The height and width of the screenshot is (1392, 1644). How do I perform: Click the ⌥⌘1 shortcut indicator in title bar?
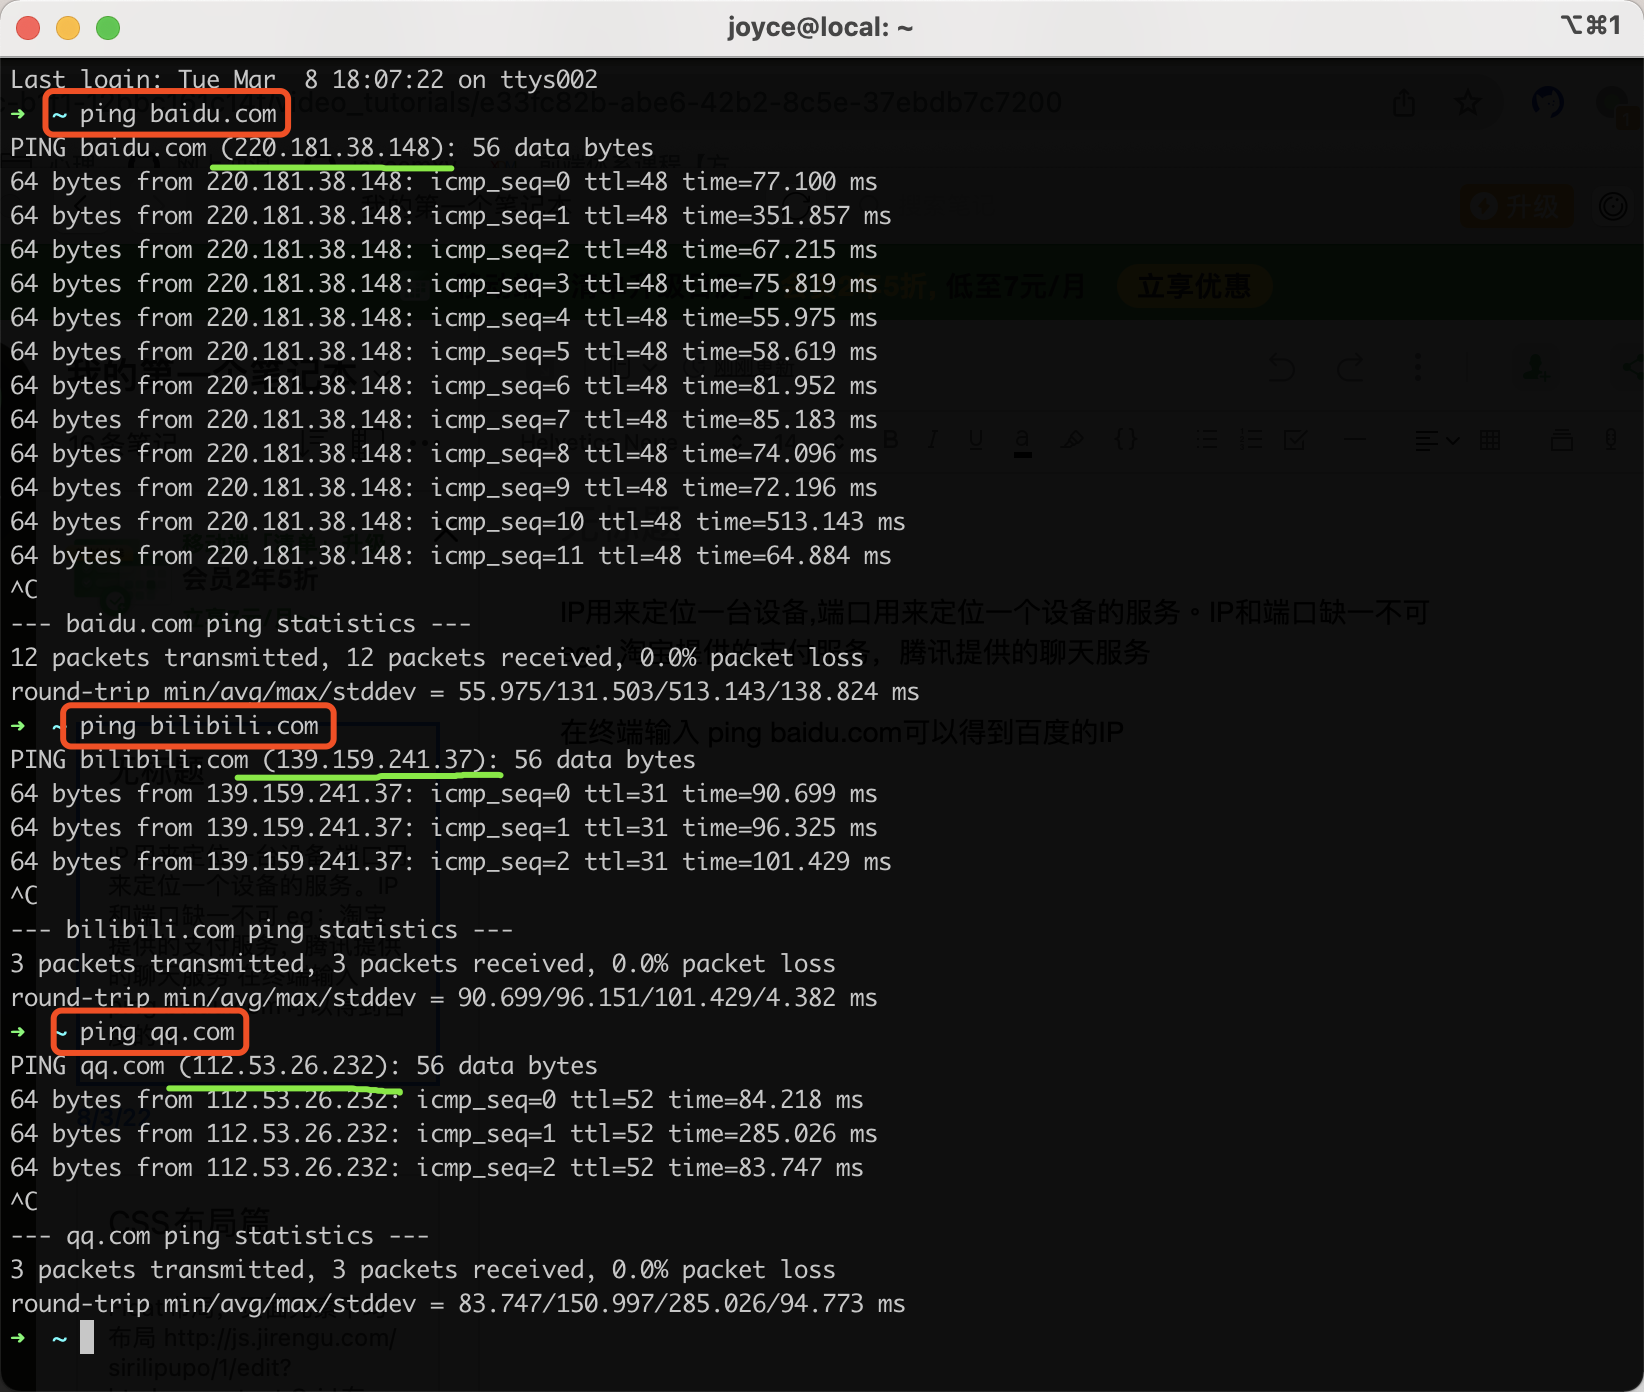point(1590,25)
